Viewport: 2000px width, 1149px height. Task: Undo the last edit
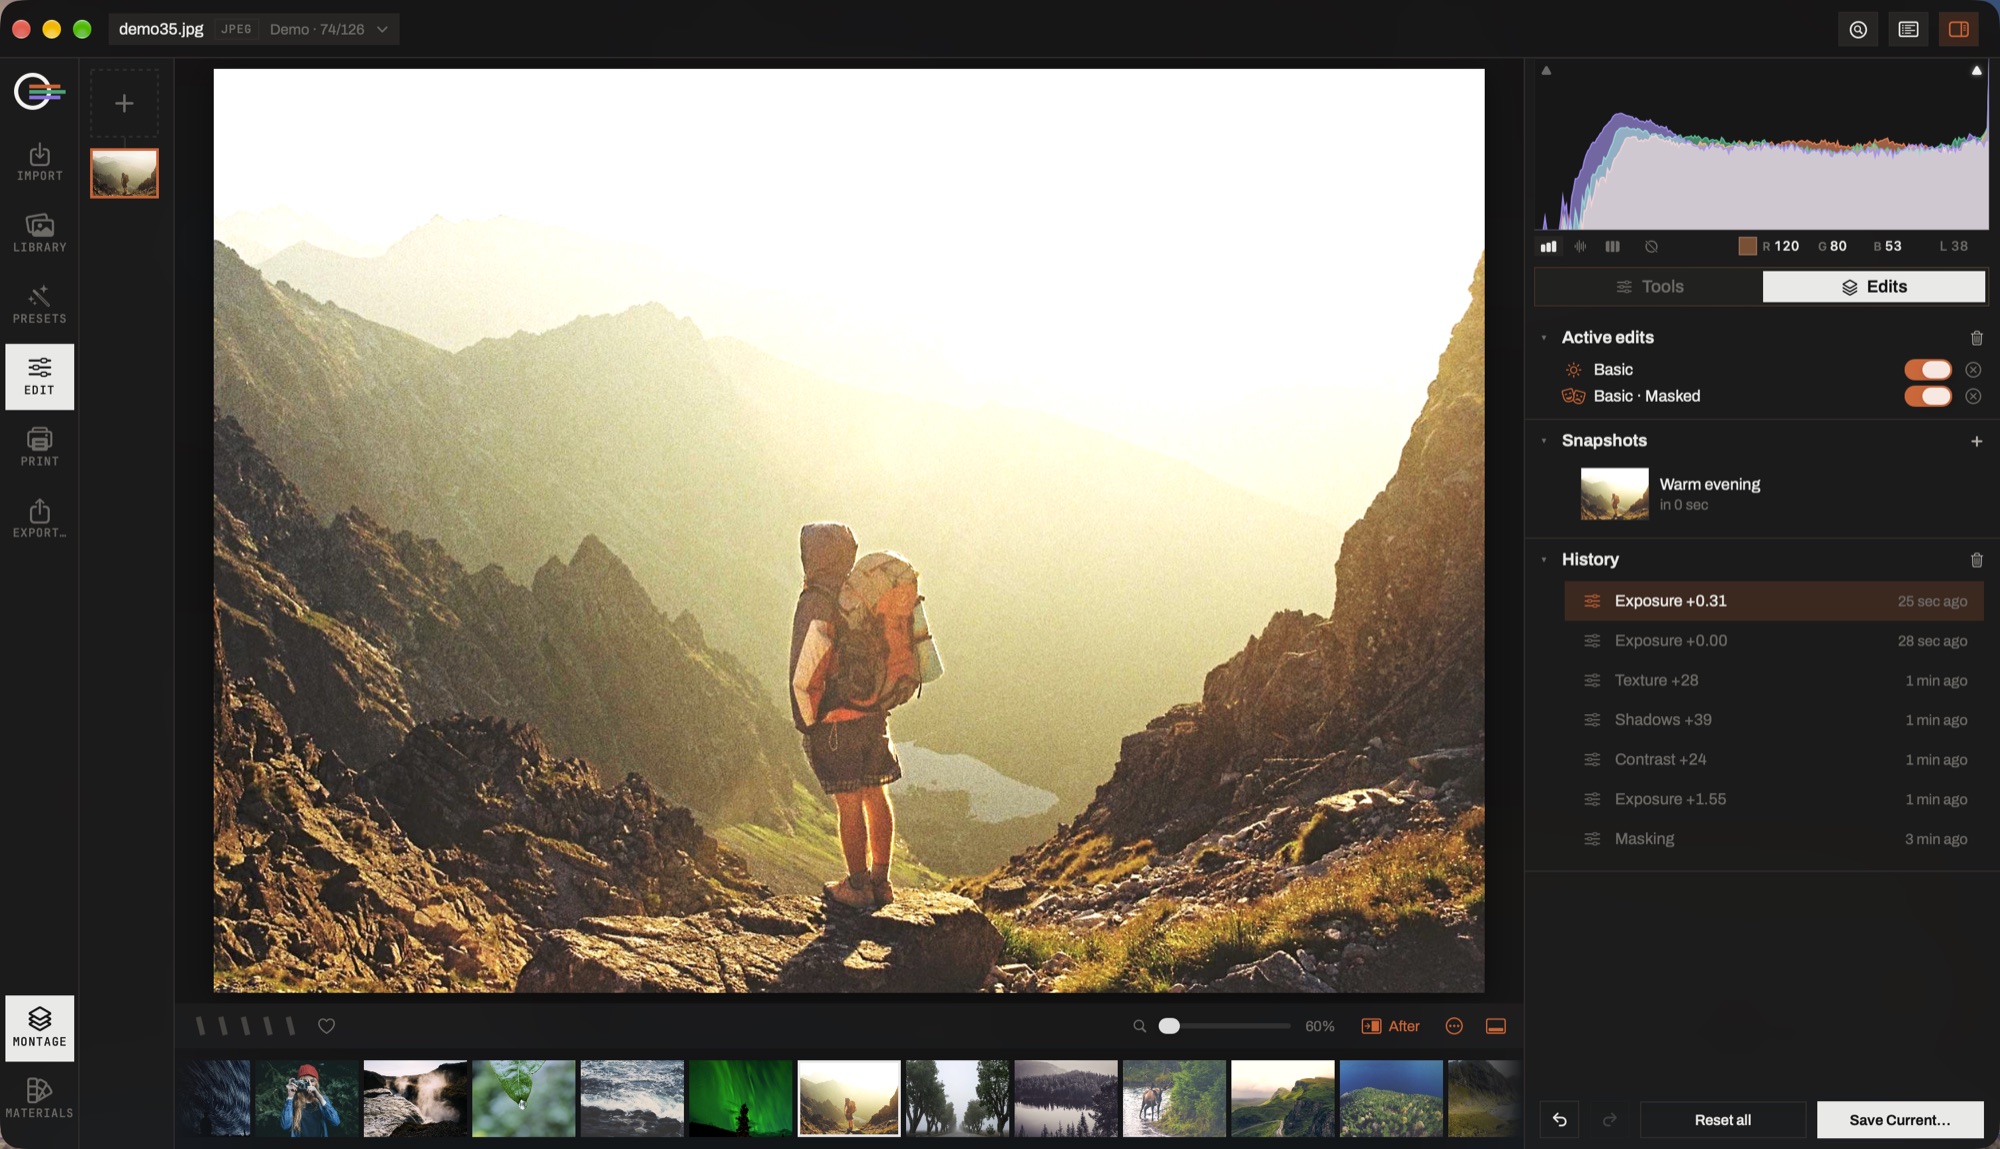click(x=1559, y=1120)
